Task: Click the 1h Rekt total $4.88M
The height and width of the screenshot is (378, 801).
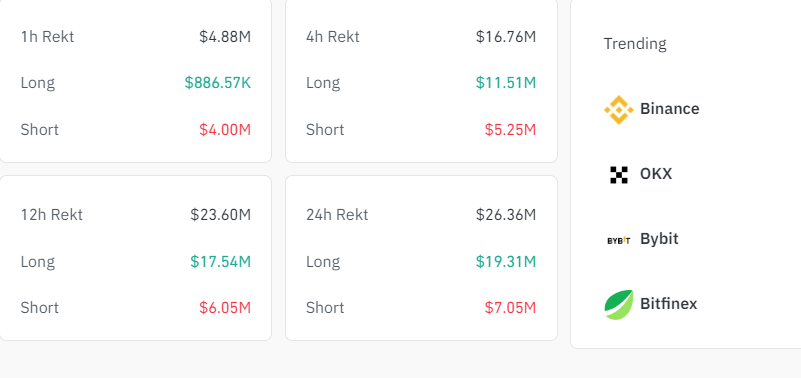Action: click(x=225, y=37)
